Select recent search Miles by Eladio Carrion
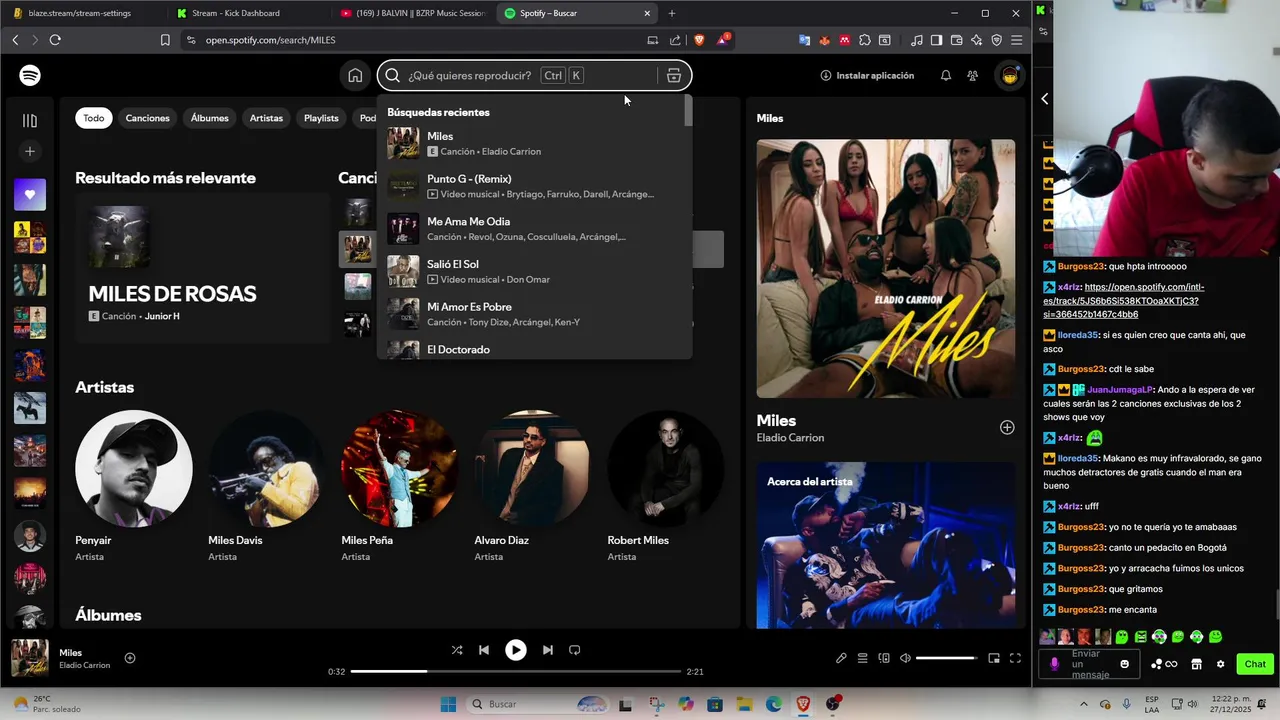 point(534,144)
